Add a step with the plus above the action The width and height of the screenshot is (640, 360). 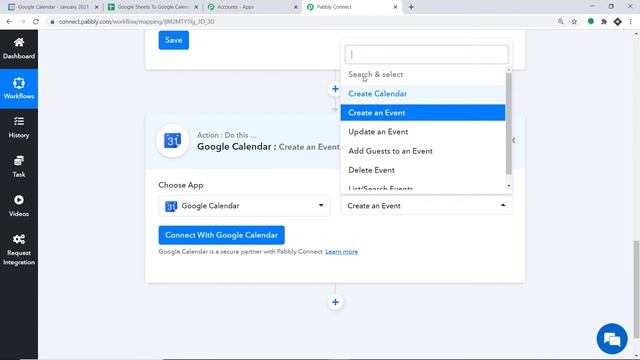(x=335, y=89)
